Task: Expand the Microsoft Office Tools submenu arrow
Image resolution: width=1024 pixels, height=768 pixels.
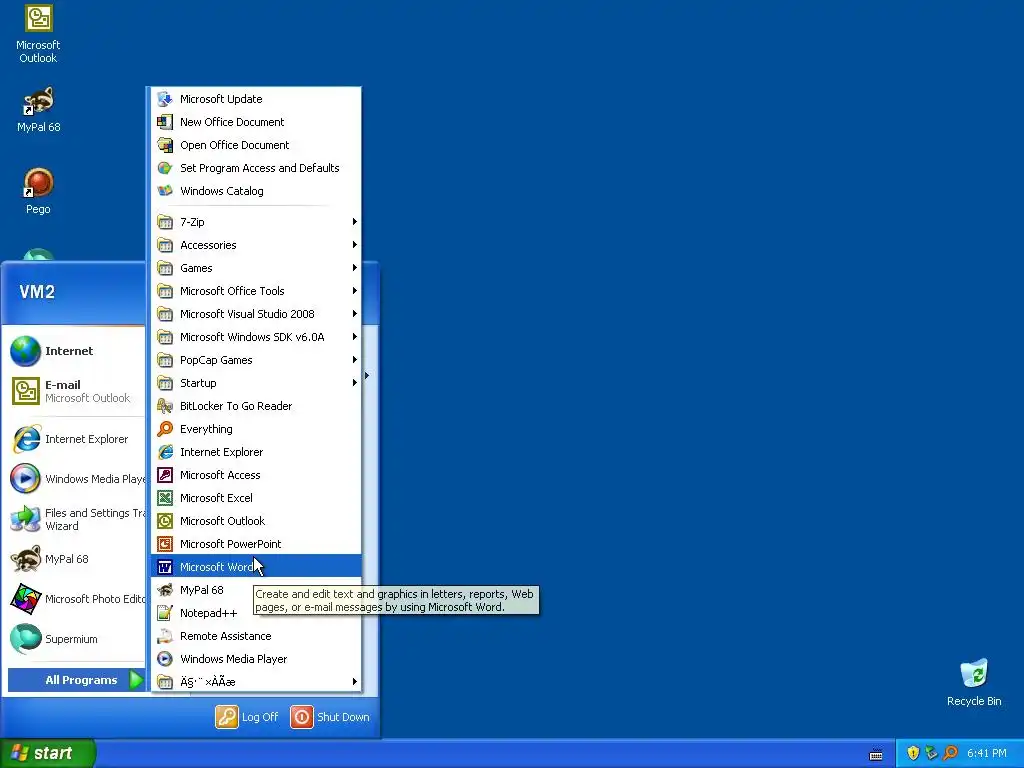Action: 355,291
